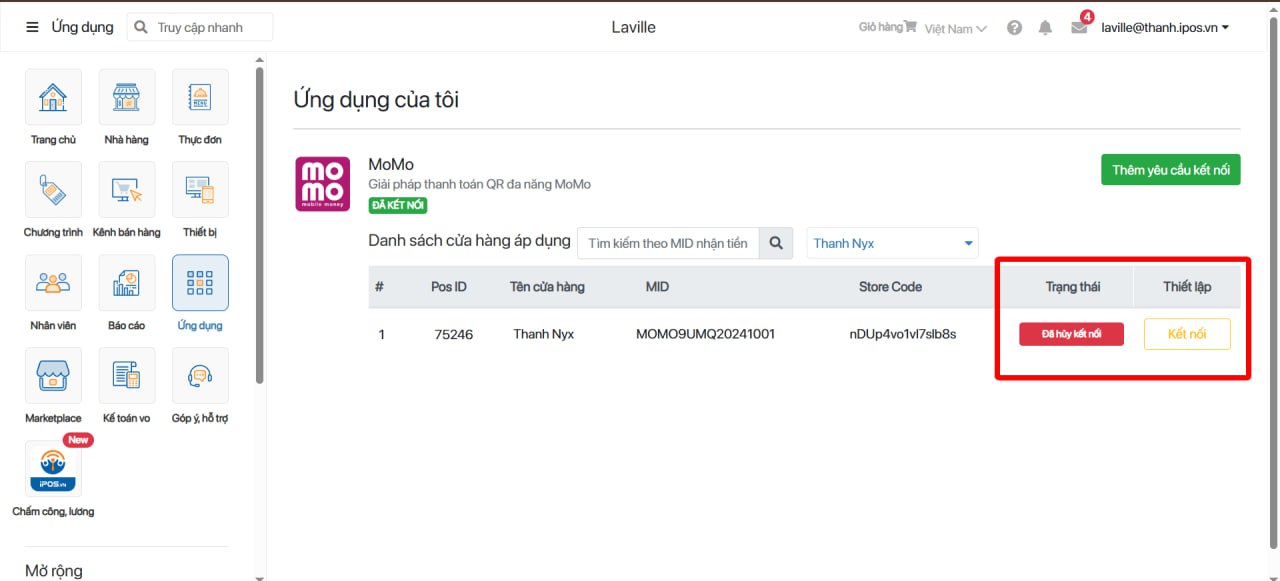Open the Báo cáo reports icon
Viewport: 1280px width, 581px height.
tap(126, 283)
